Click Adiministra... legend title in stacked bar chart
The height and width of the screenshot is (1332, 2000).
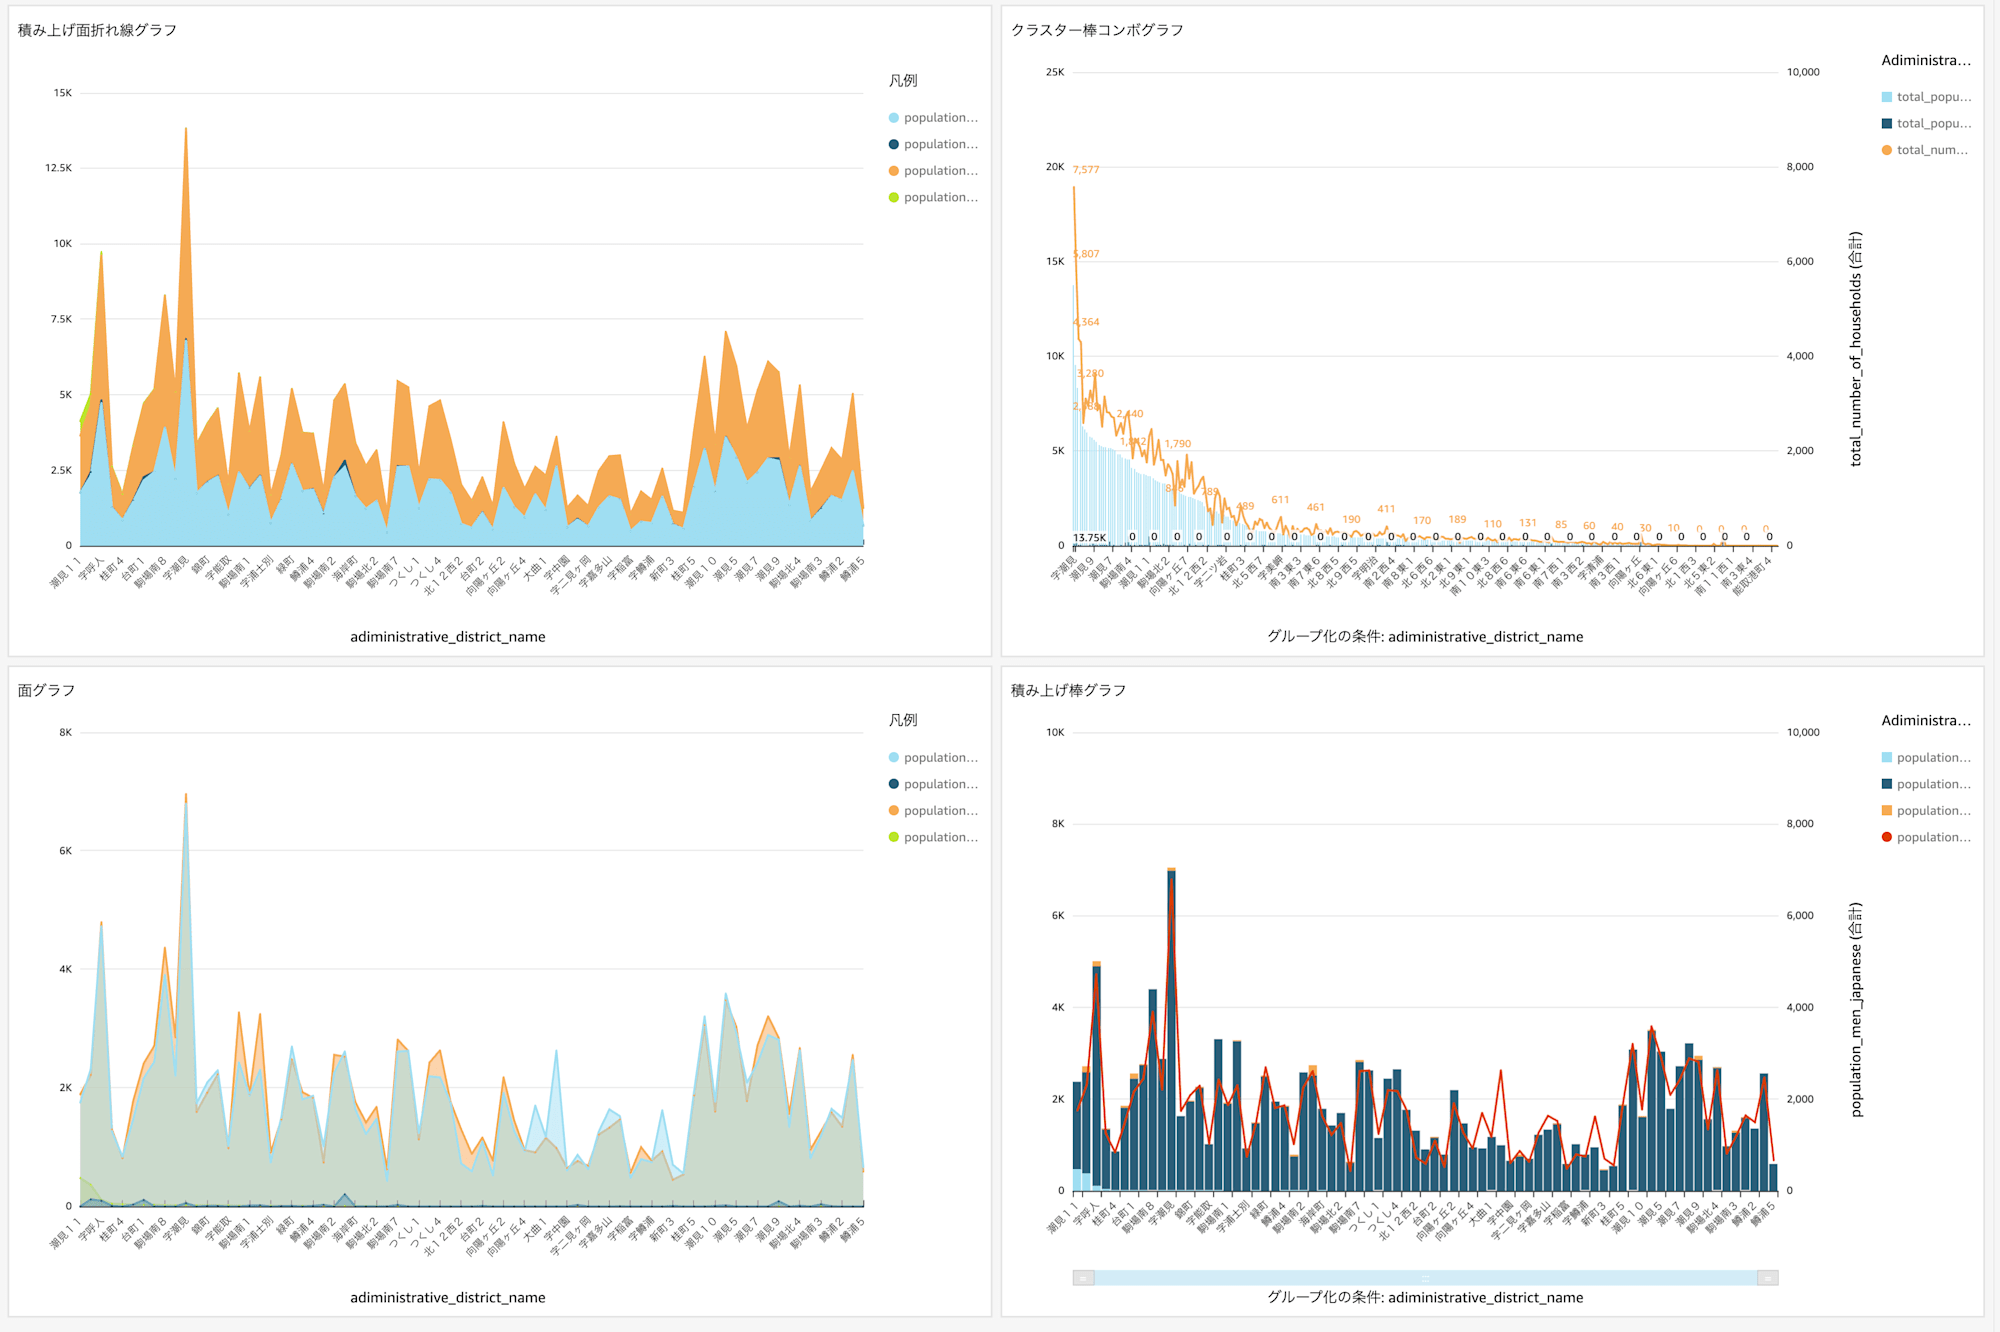(x=1926, y=721)
